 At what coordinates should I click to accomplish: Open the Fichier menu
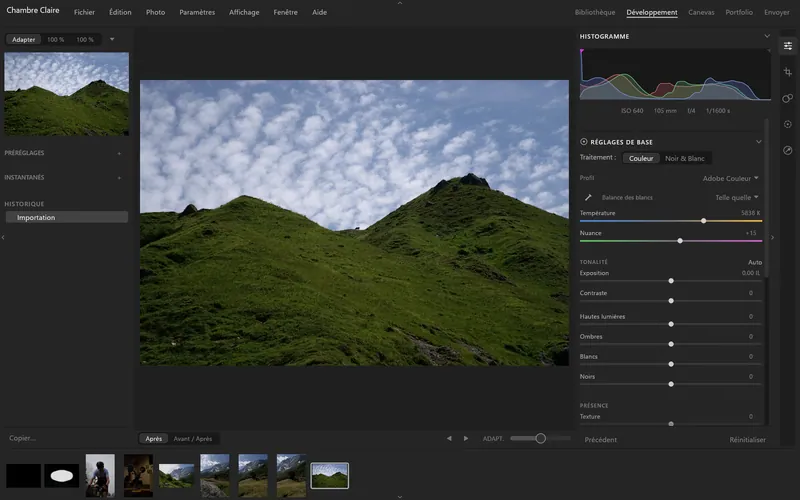click(x=84, y=12)
